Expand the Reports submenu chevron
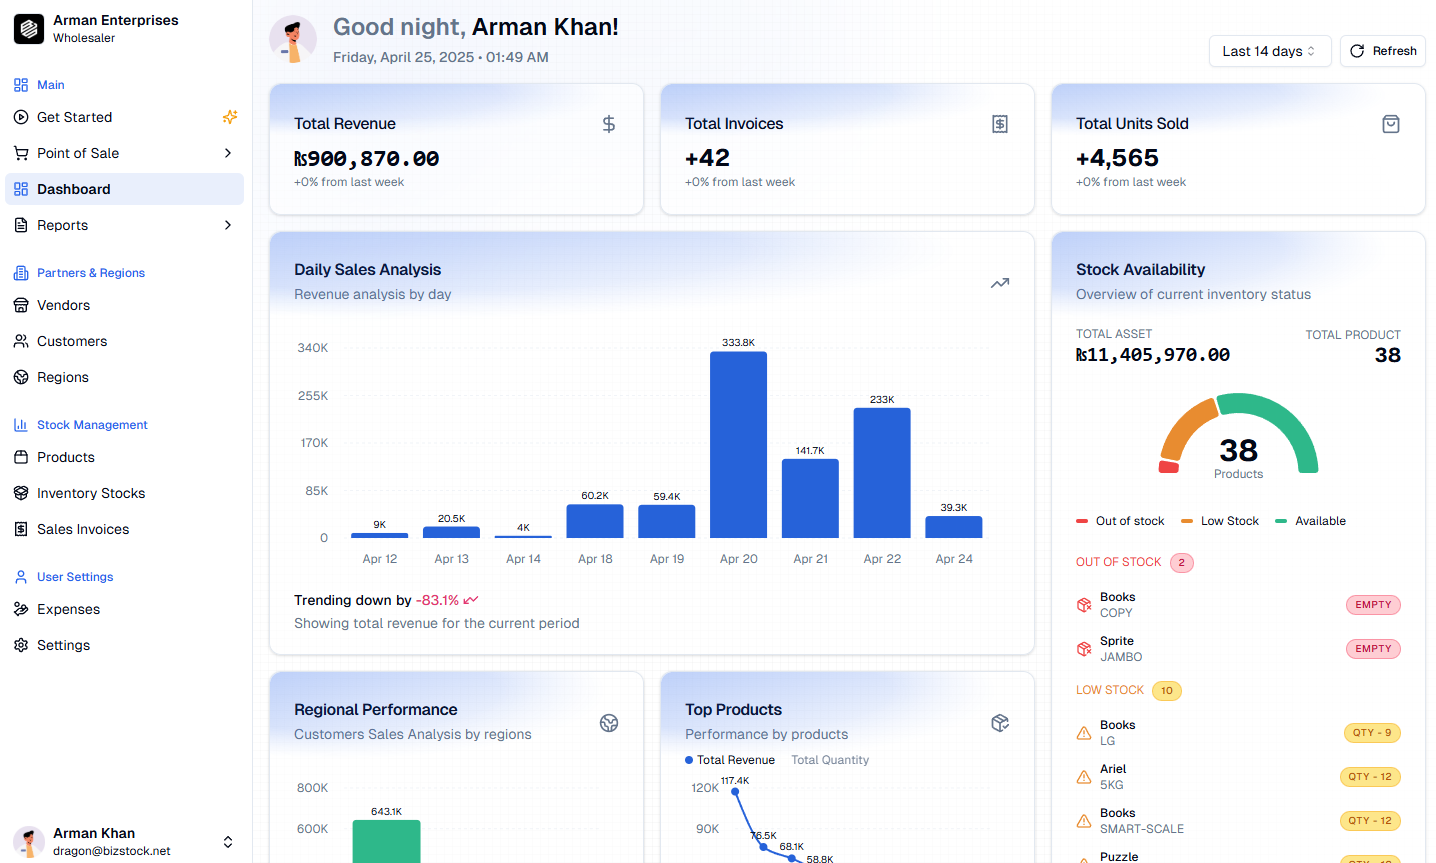Screen dimensions: 1436x863 (x=228, y=225)
